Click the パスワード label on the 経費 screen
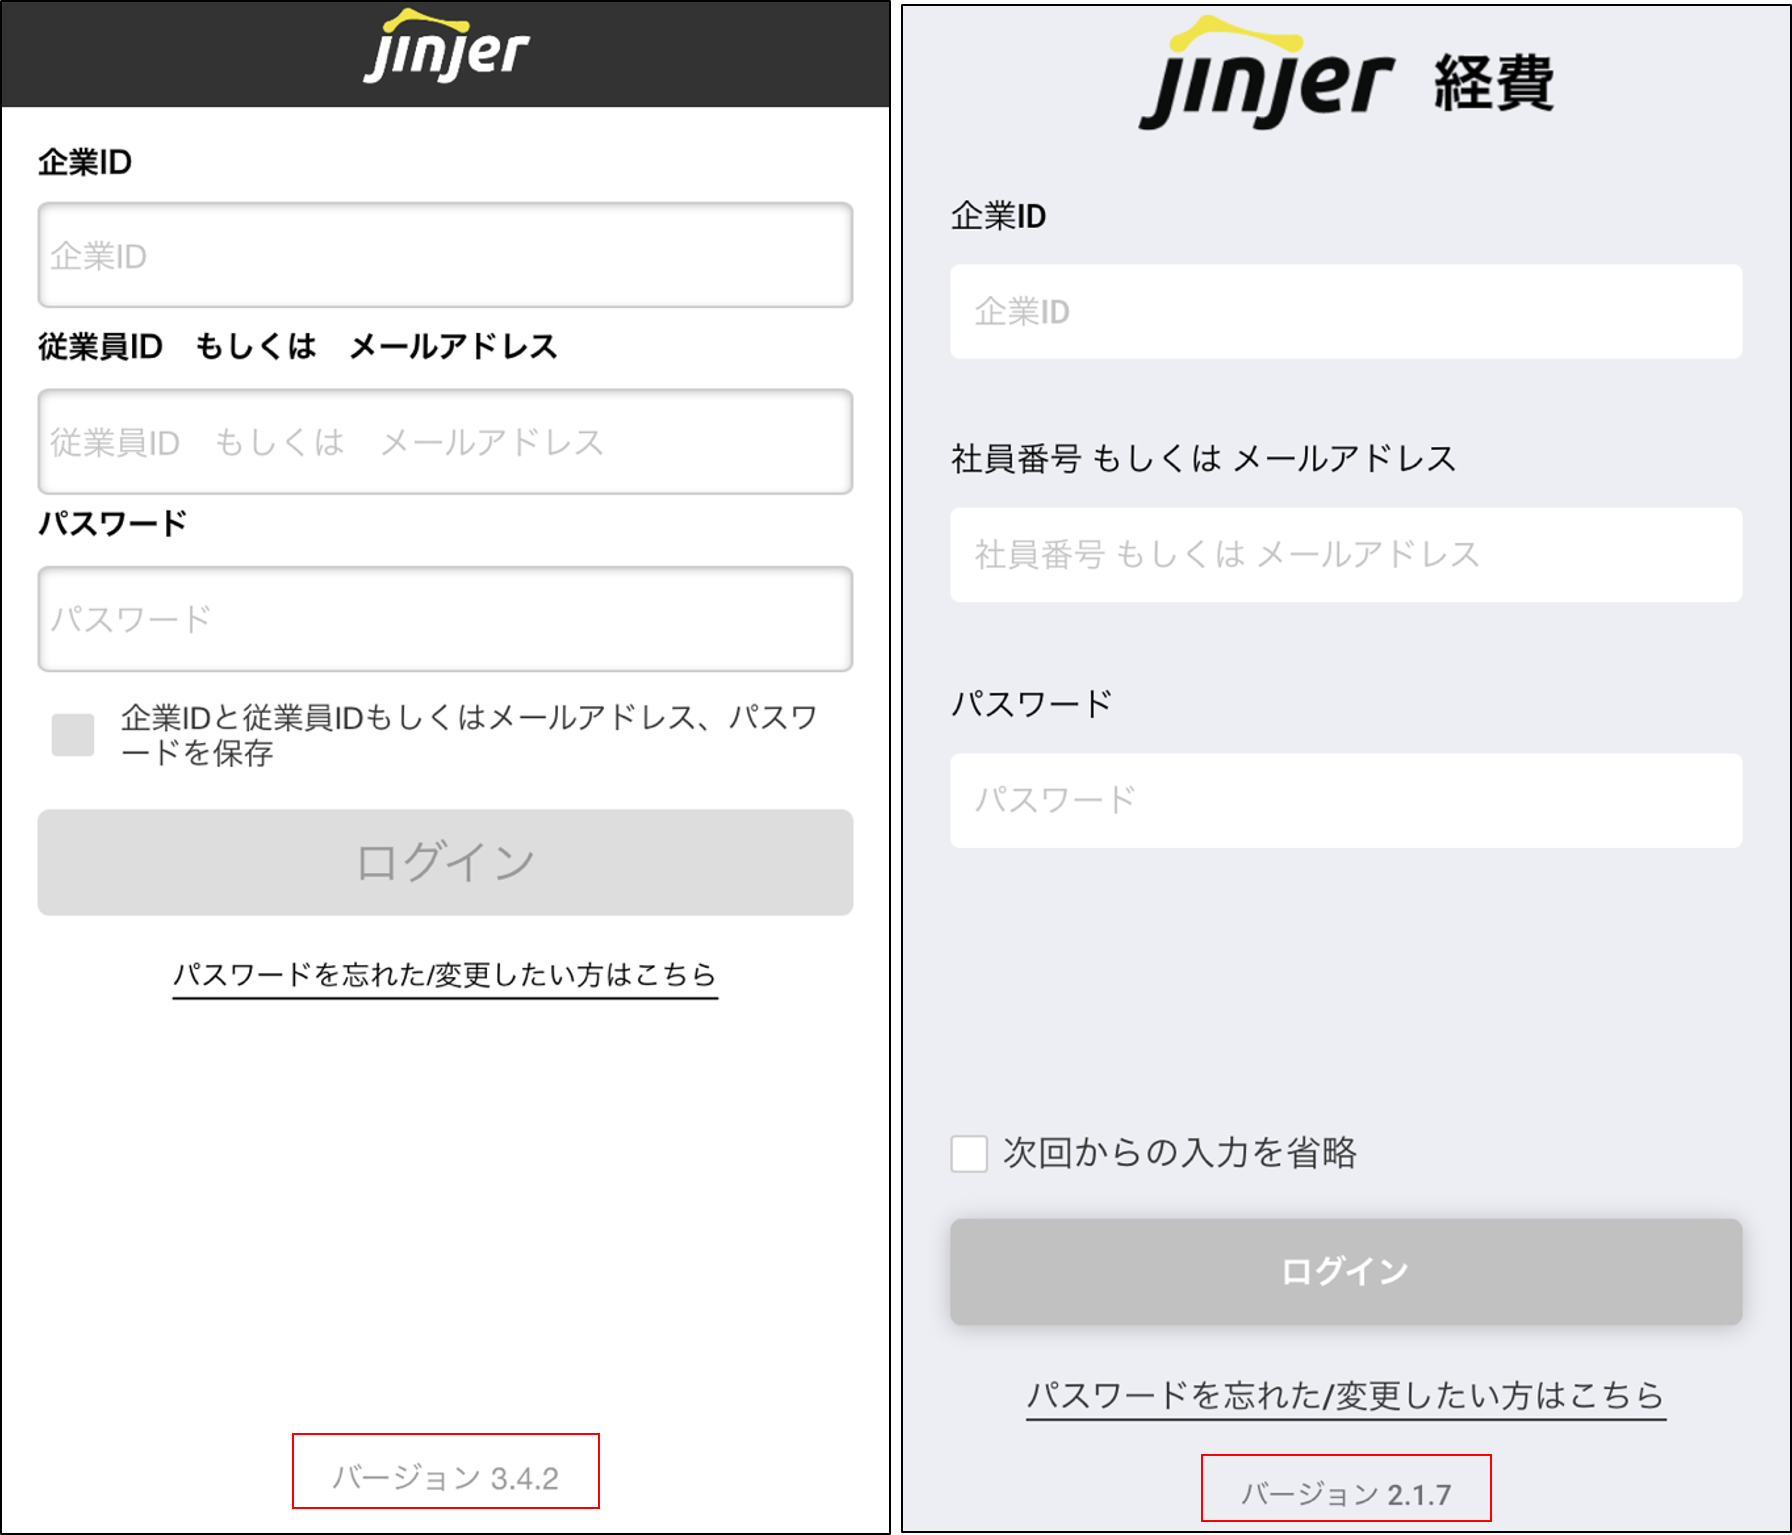Image resolution: width=1792 pixels, height=1535 pixels. tap(1031, 703)
